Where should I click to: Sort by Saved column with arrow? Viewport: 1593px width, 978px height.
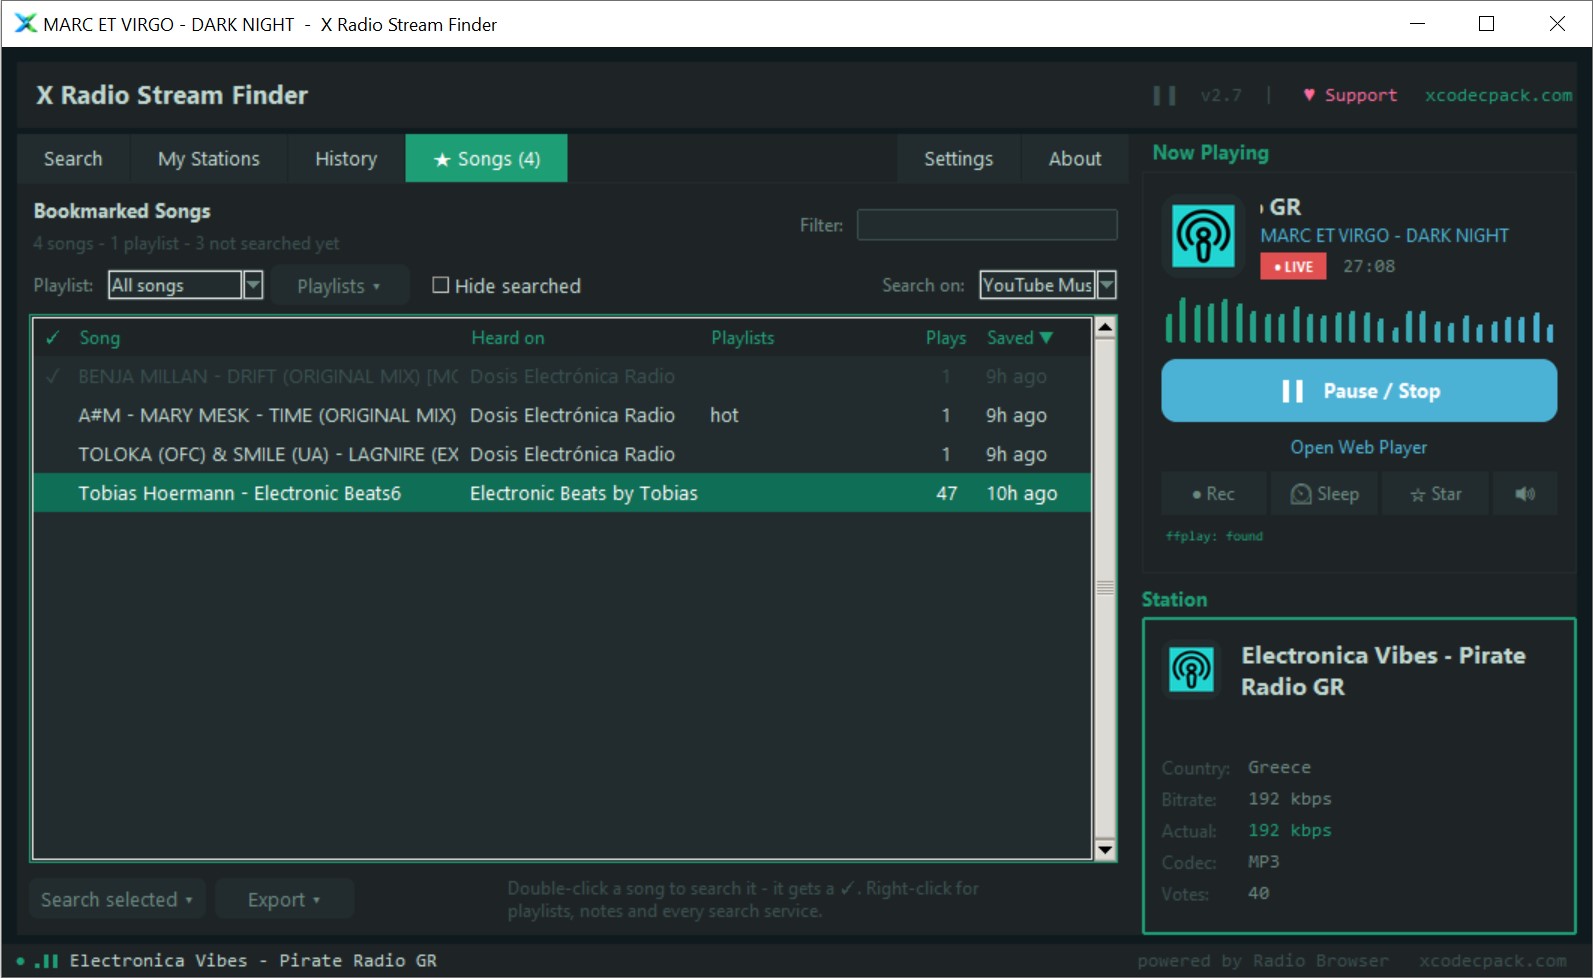(x=1020, y=338)
